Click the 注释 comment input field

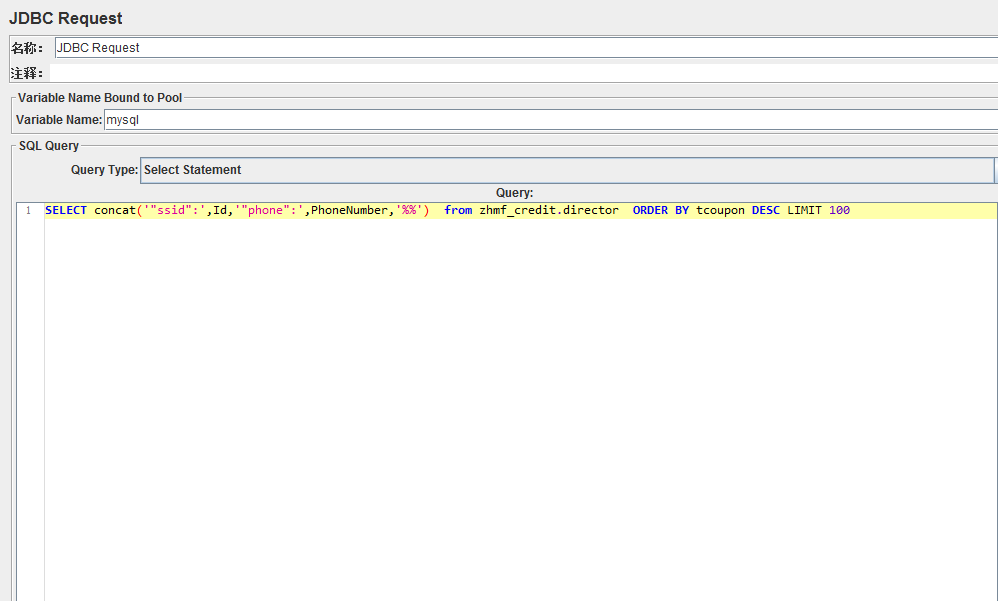point(524,73)
